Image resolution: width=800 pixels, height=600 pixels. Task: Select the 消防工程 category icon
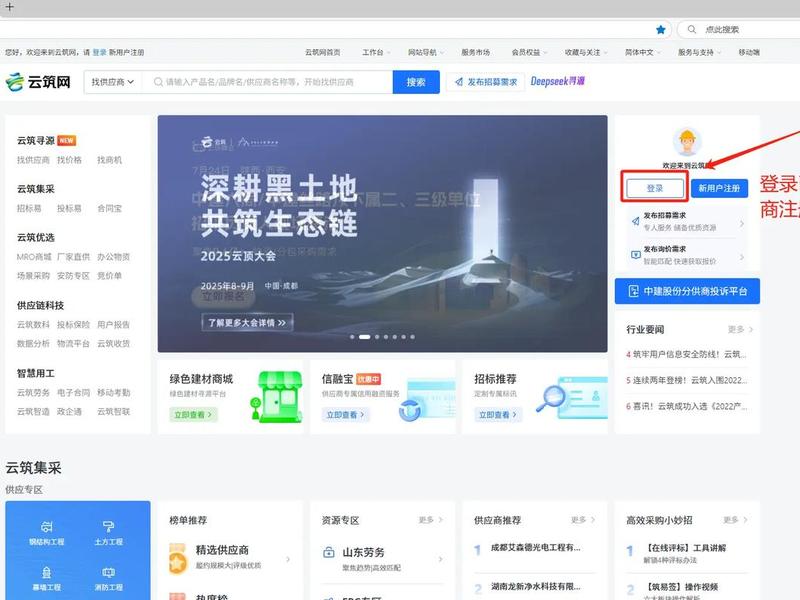[108, 573]
